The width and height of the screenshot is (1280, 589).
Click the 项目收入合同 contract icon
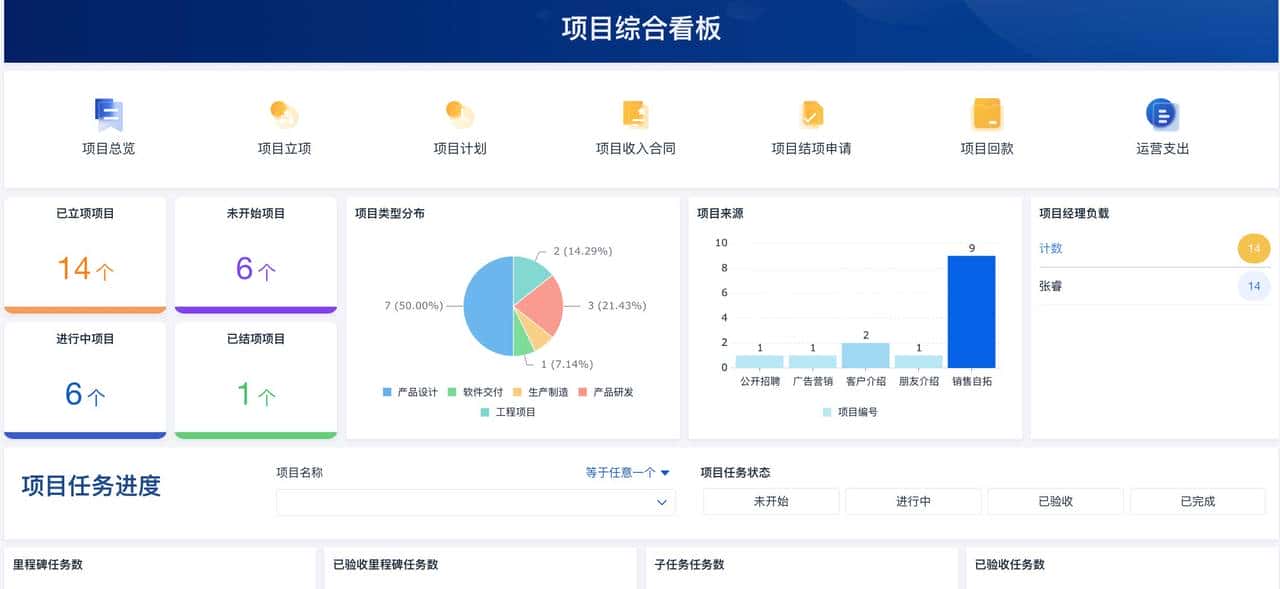click(x=634, y=120)
